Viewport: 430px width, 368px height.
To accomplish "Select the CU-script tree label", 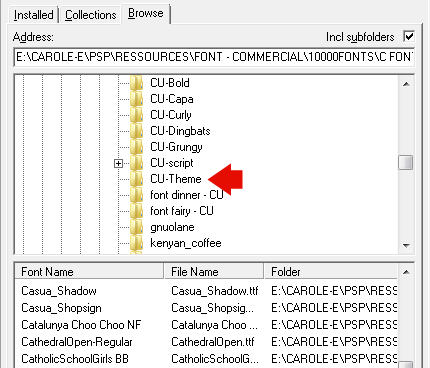I will point(172,163).
